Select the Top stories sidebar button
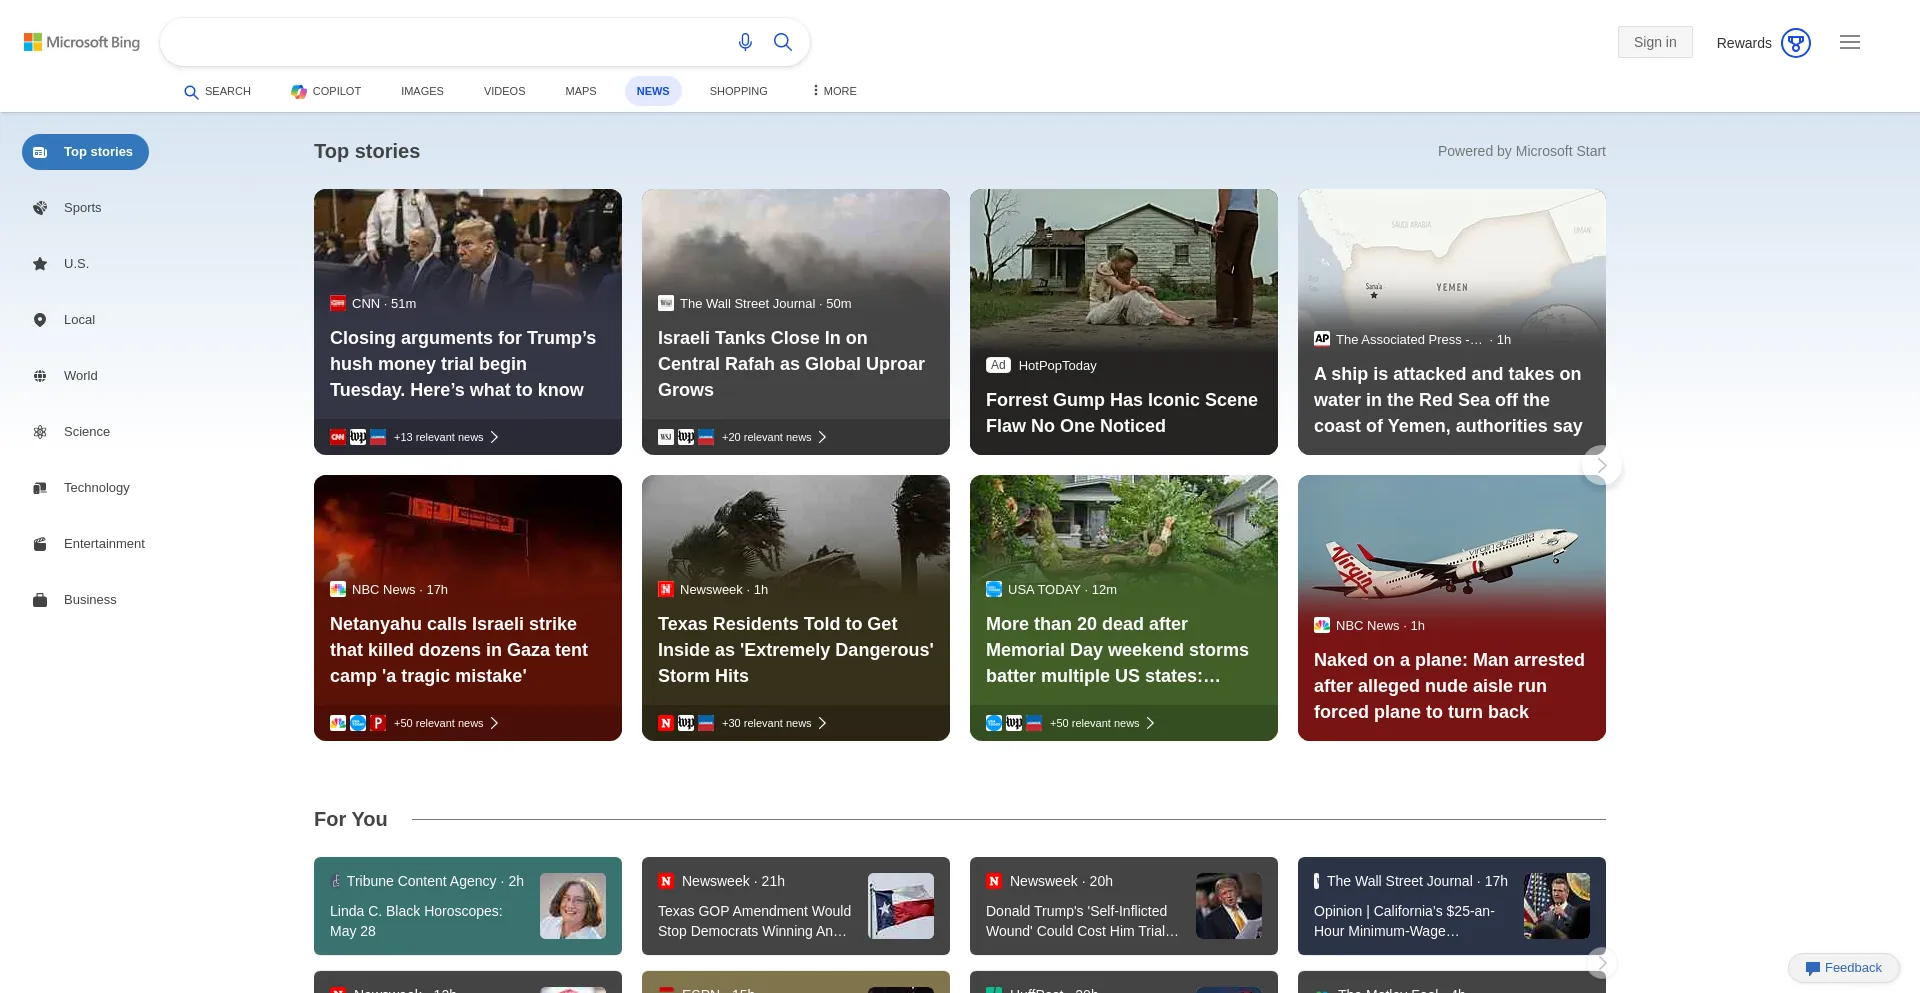Viewport: 1920px width, 993px height. (85, 152)
